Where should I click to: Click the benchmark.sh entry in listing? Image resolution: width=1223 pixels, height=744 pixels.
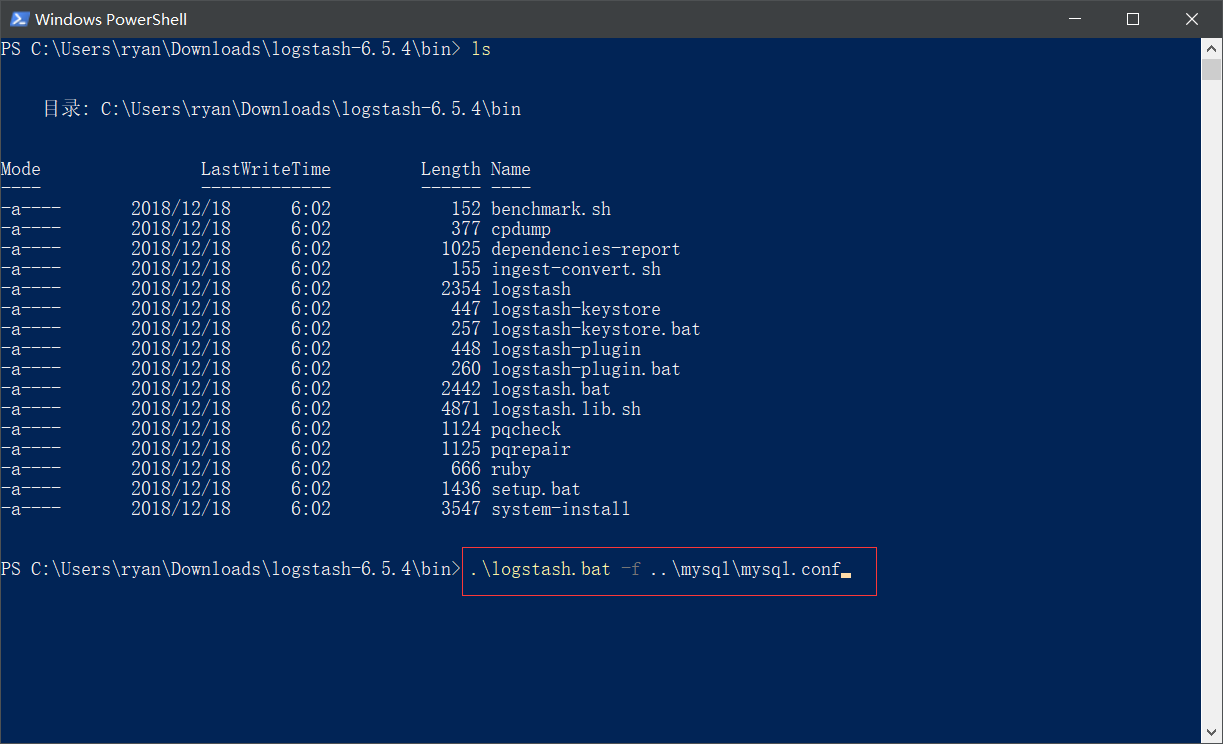(x=550, y=209)
